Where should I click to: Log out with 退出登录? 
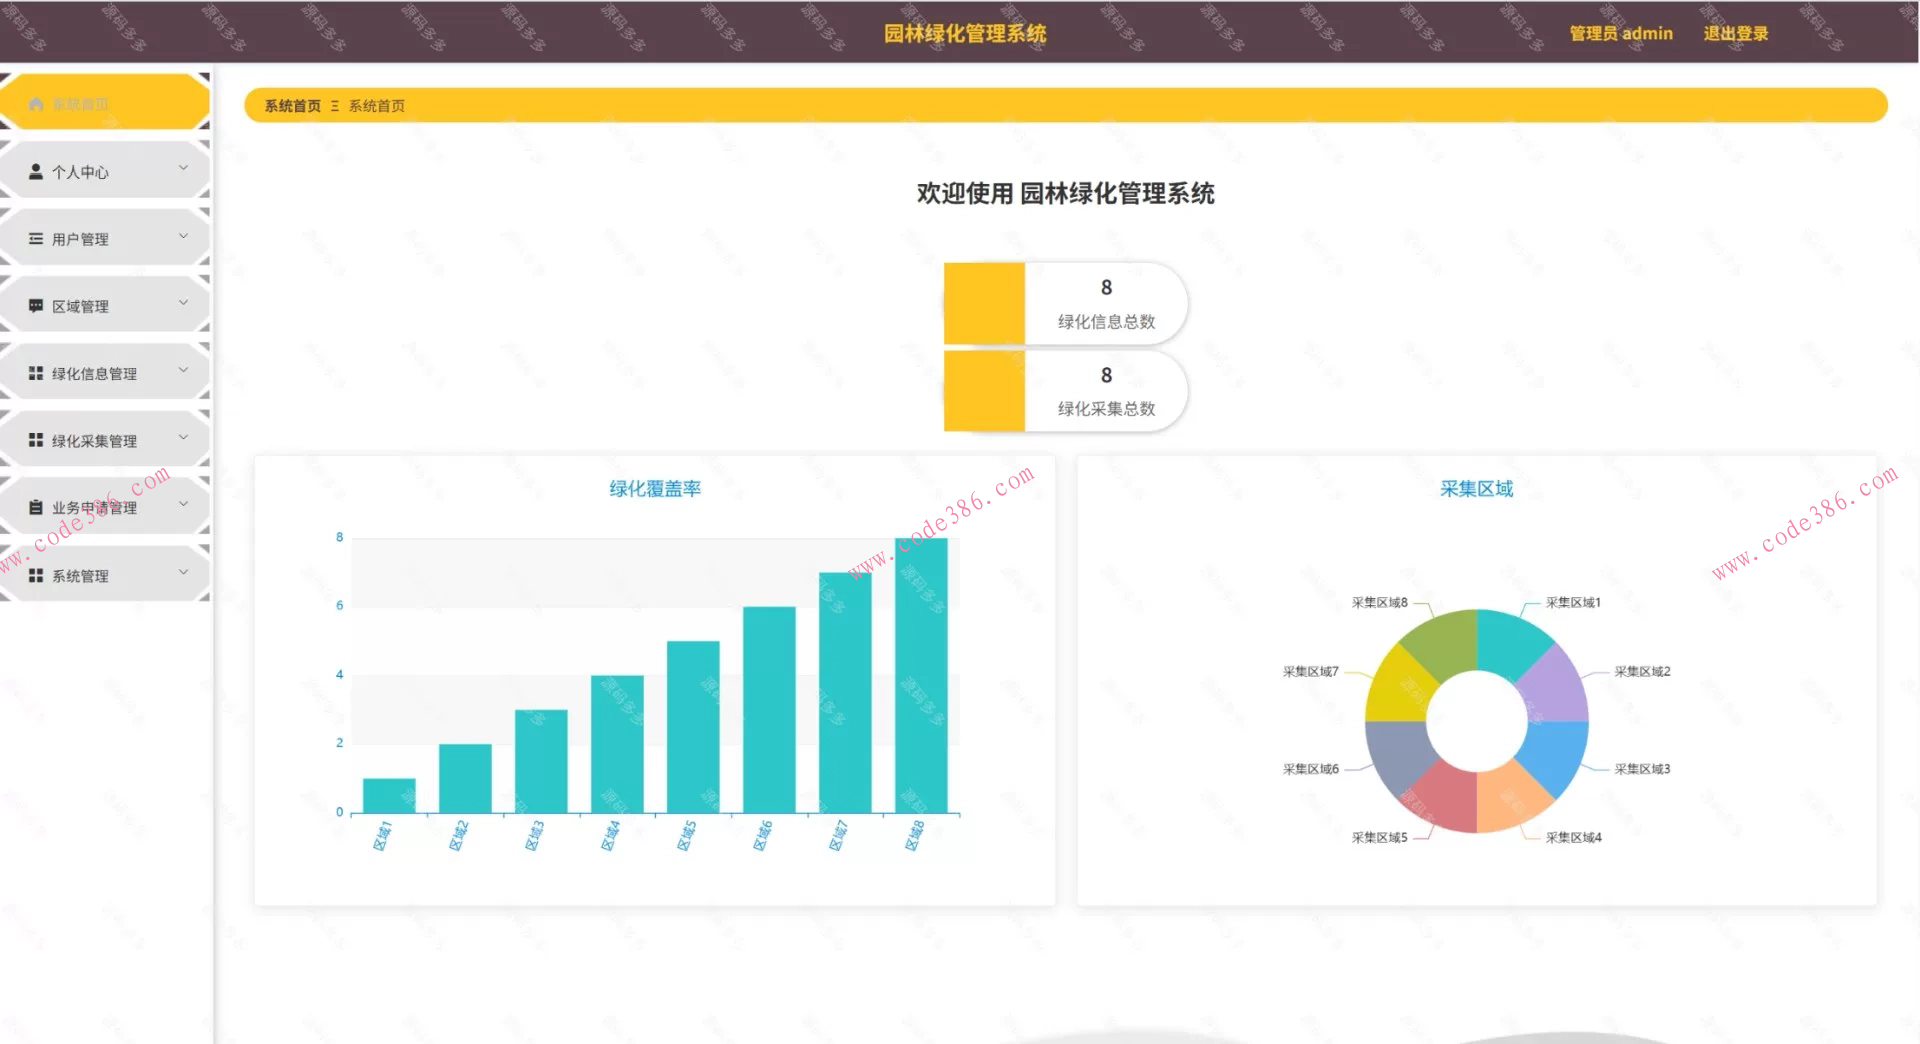click(x=1735, y=33)
